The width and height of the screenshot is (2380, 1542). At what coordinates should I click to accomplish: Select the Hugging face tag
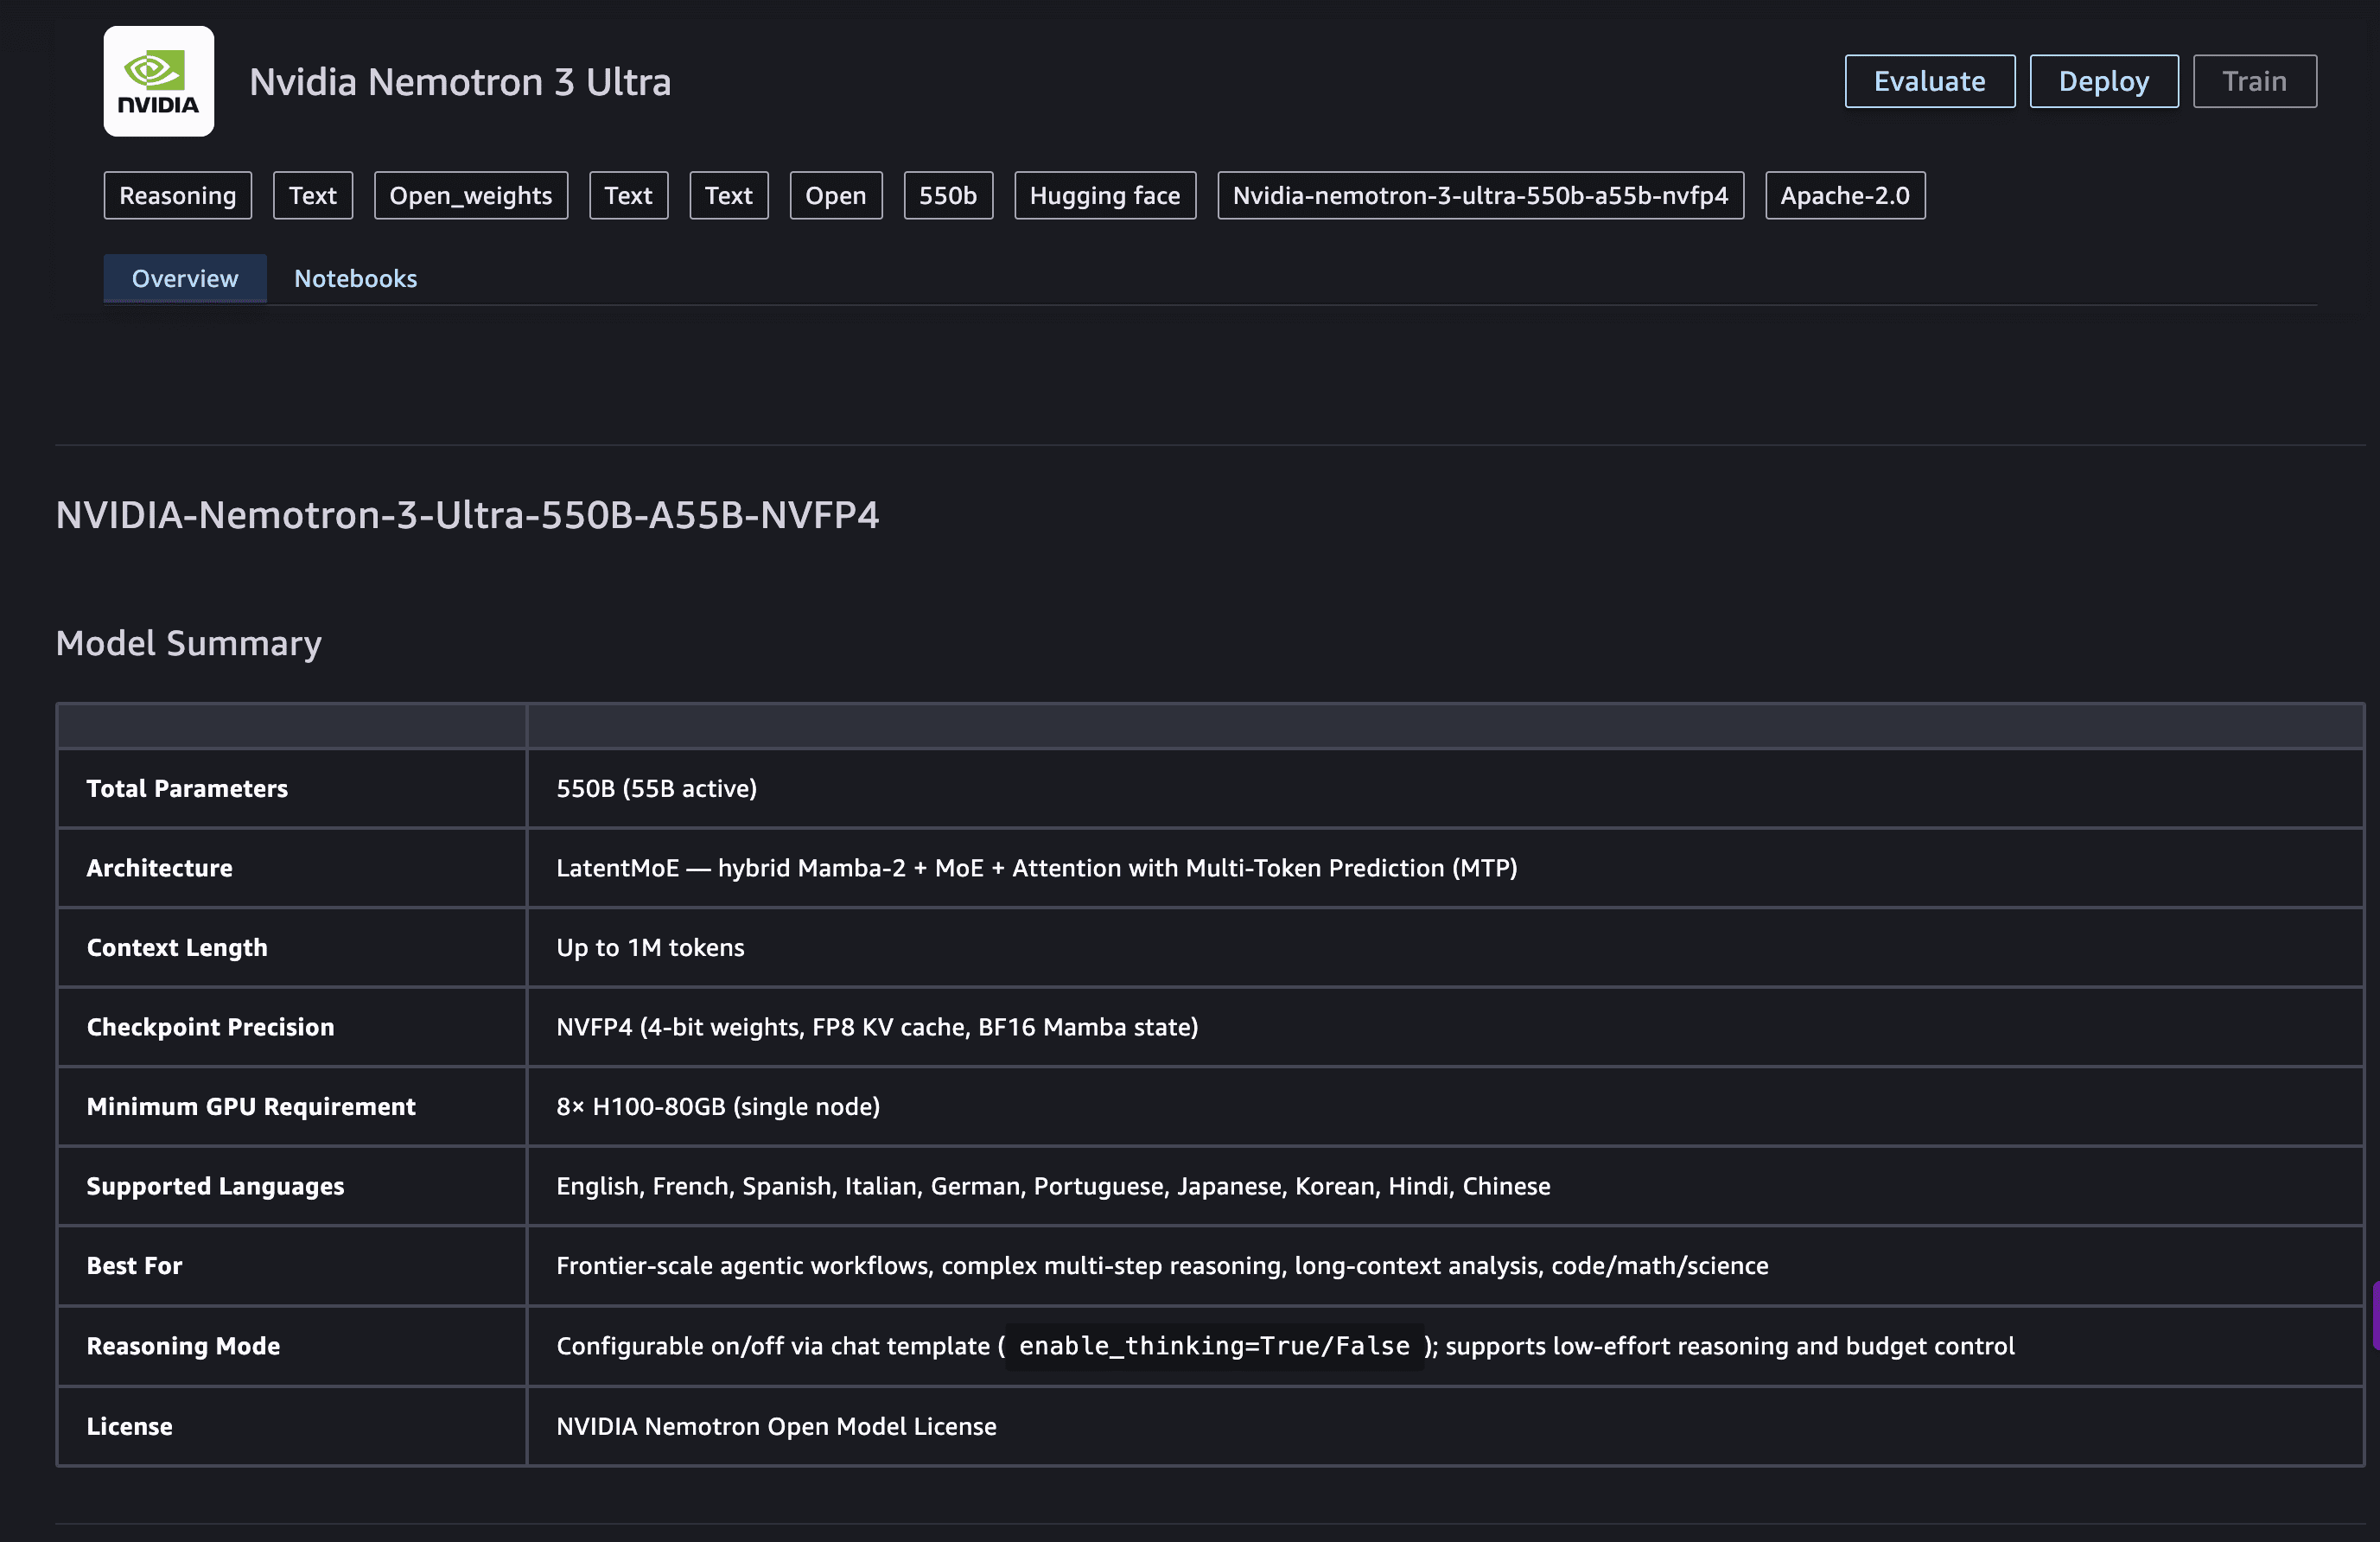(x=1105, y=195)
